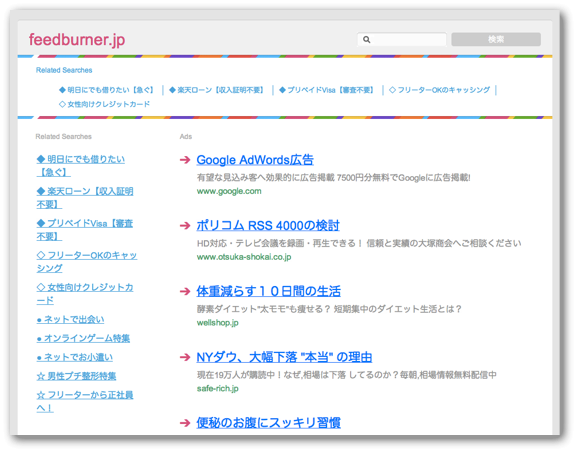This screenshot has width=576, height=451.
Task: Click the gray sidebar Related Searches heading
Action: (x=64, y=137)
